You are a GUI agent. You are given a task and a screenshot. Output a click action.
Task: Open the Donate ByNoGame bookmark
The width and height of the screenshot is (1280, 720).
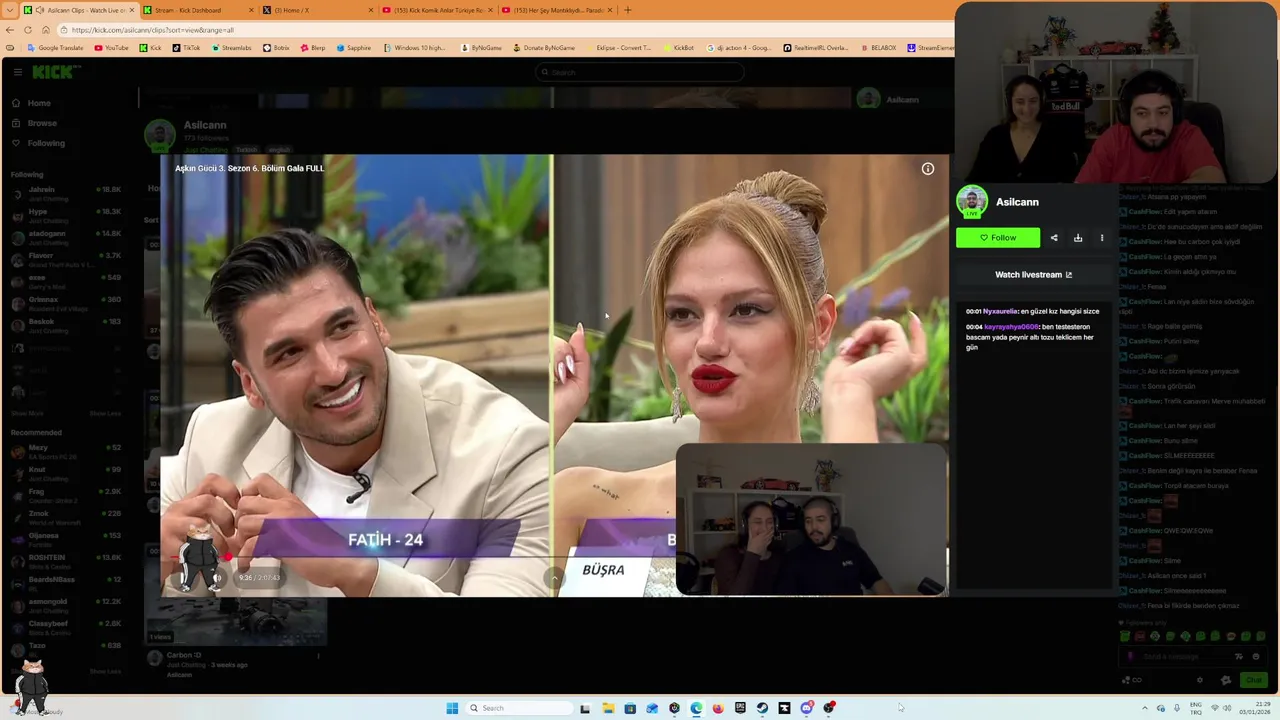[544, 48]
